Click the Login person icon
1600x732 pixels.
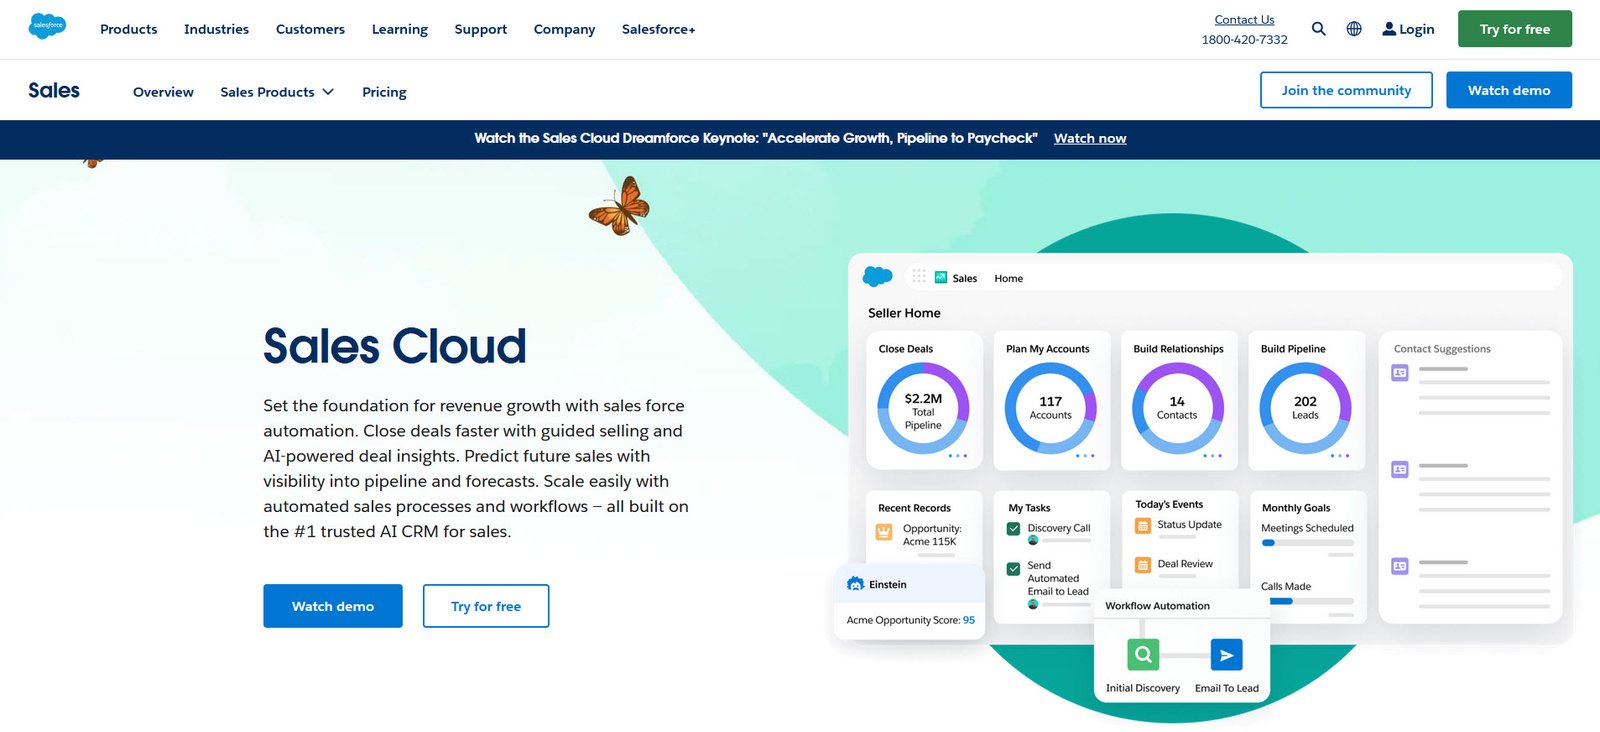[1389, 29]
